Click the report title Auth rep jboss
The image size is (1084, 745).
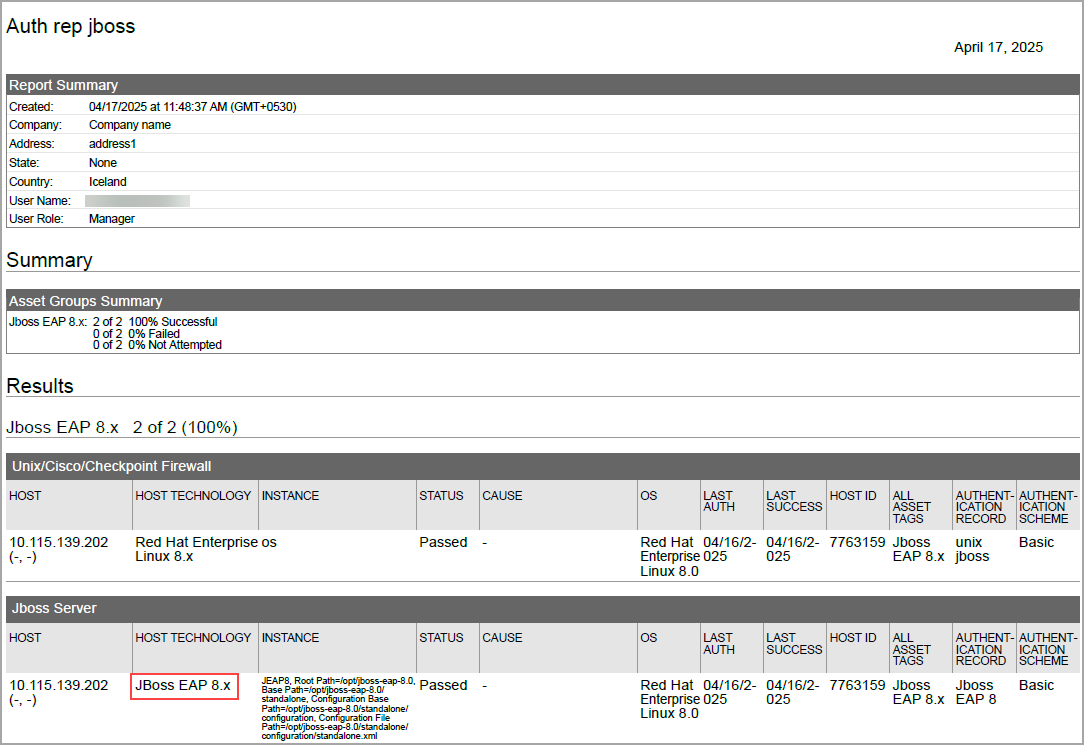pos(71,26)
